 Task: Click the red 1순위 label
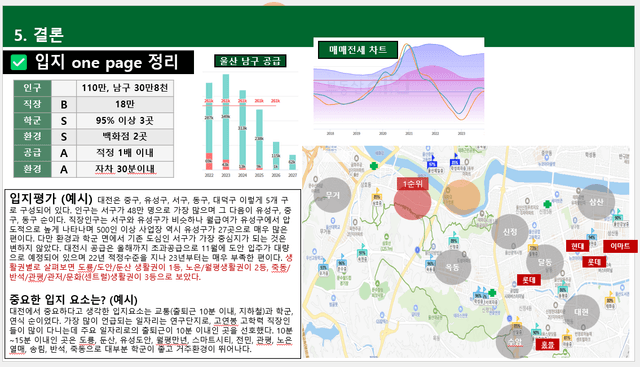413,184
